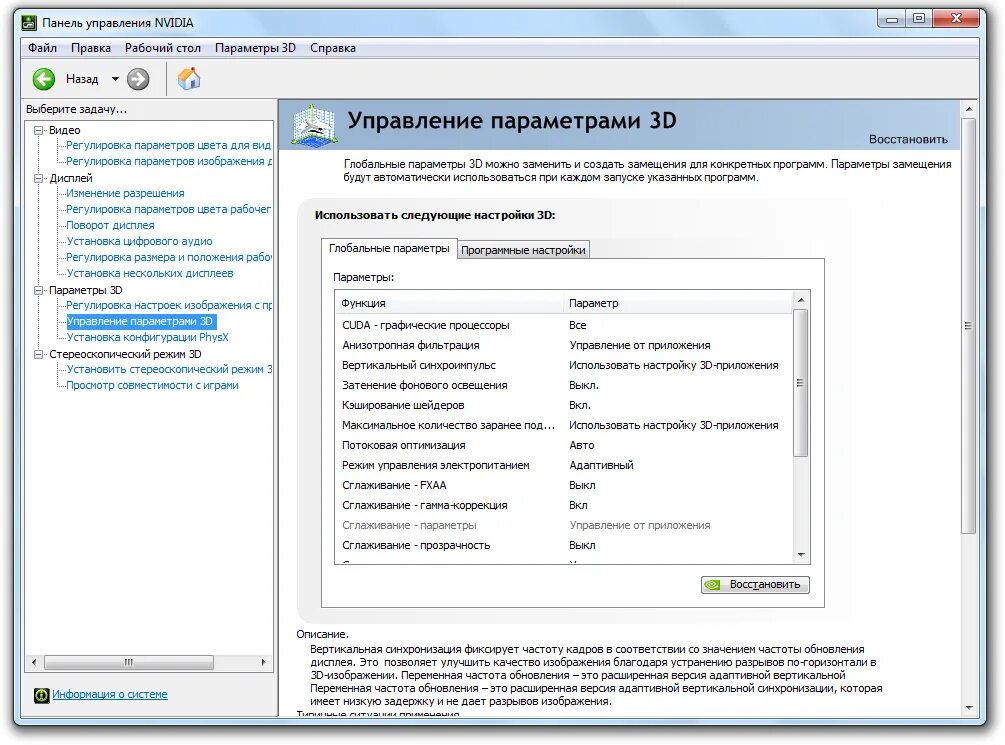Click the Восстановить link in the header
This screenshot has height=745, width=1005.
[908, 139]
